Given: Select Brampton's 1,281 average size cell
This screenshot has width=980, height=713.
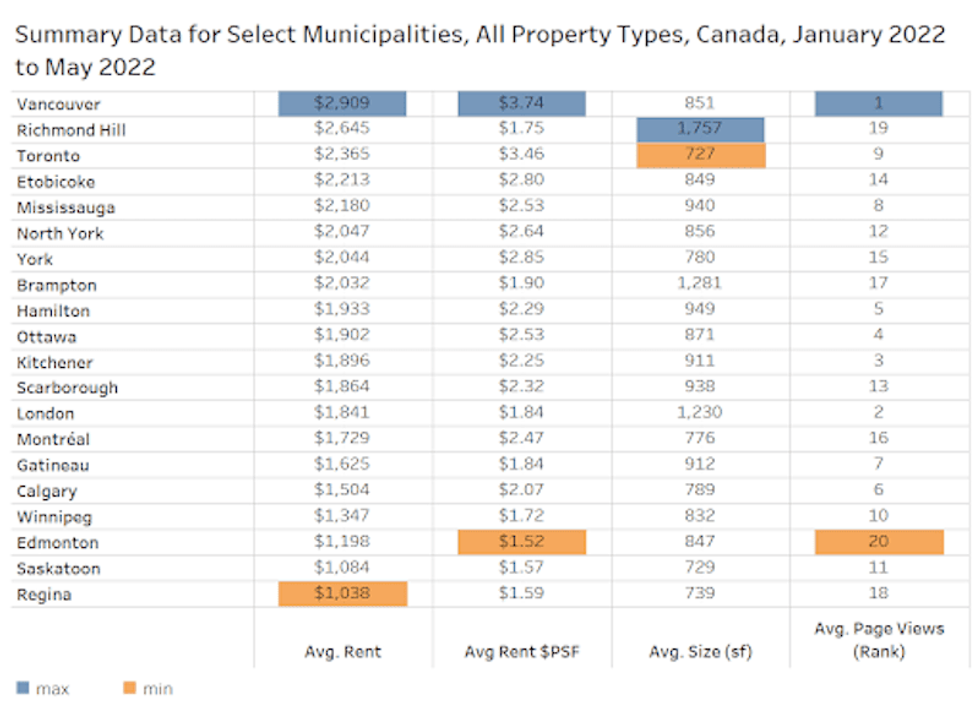Looking at the screenshot, I should (x=699, y=284).
